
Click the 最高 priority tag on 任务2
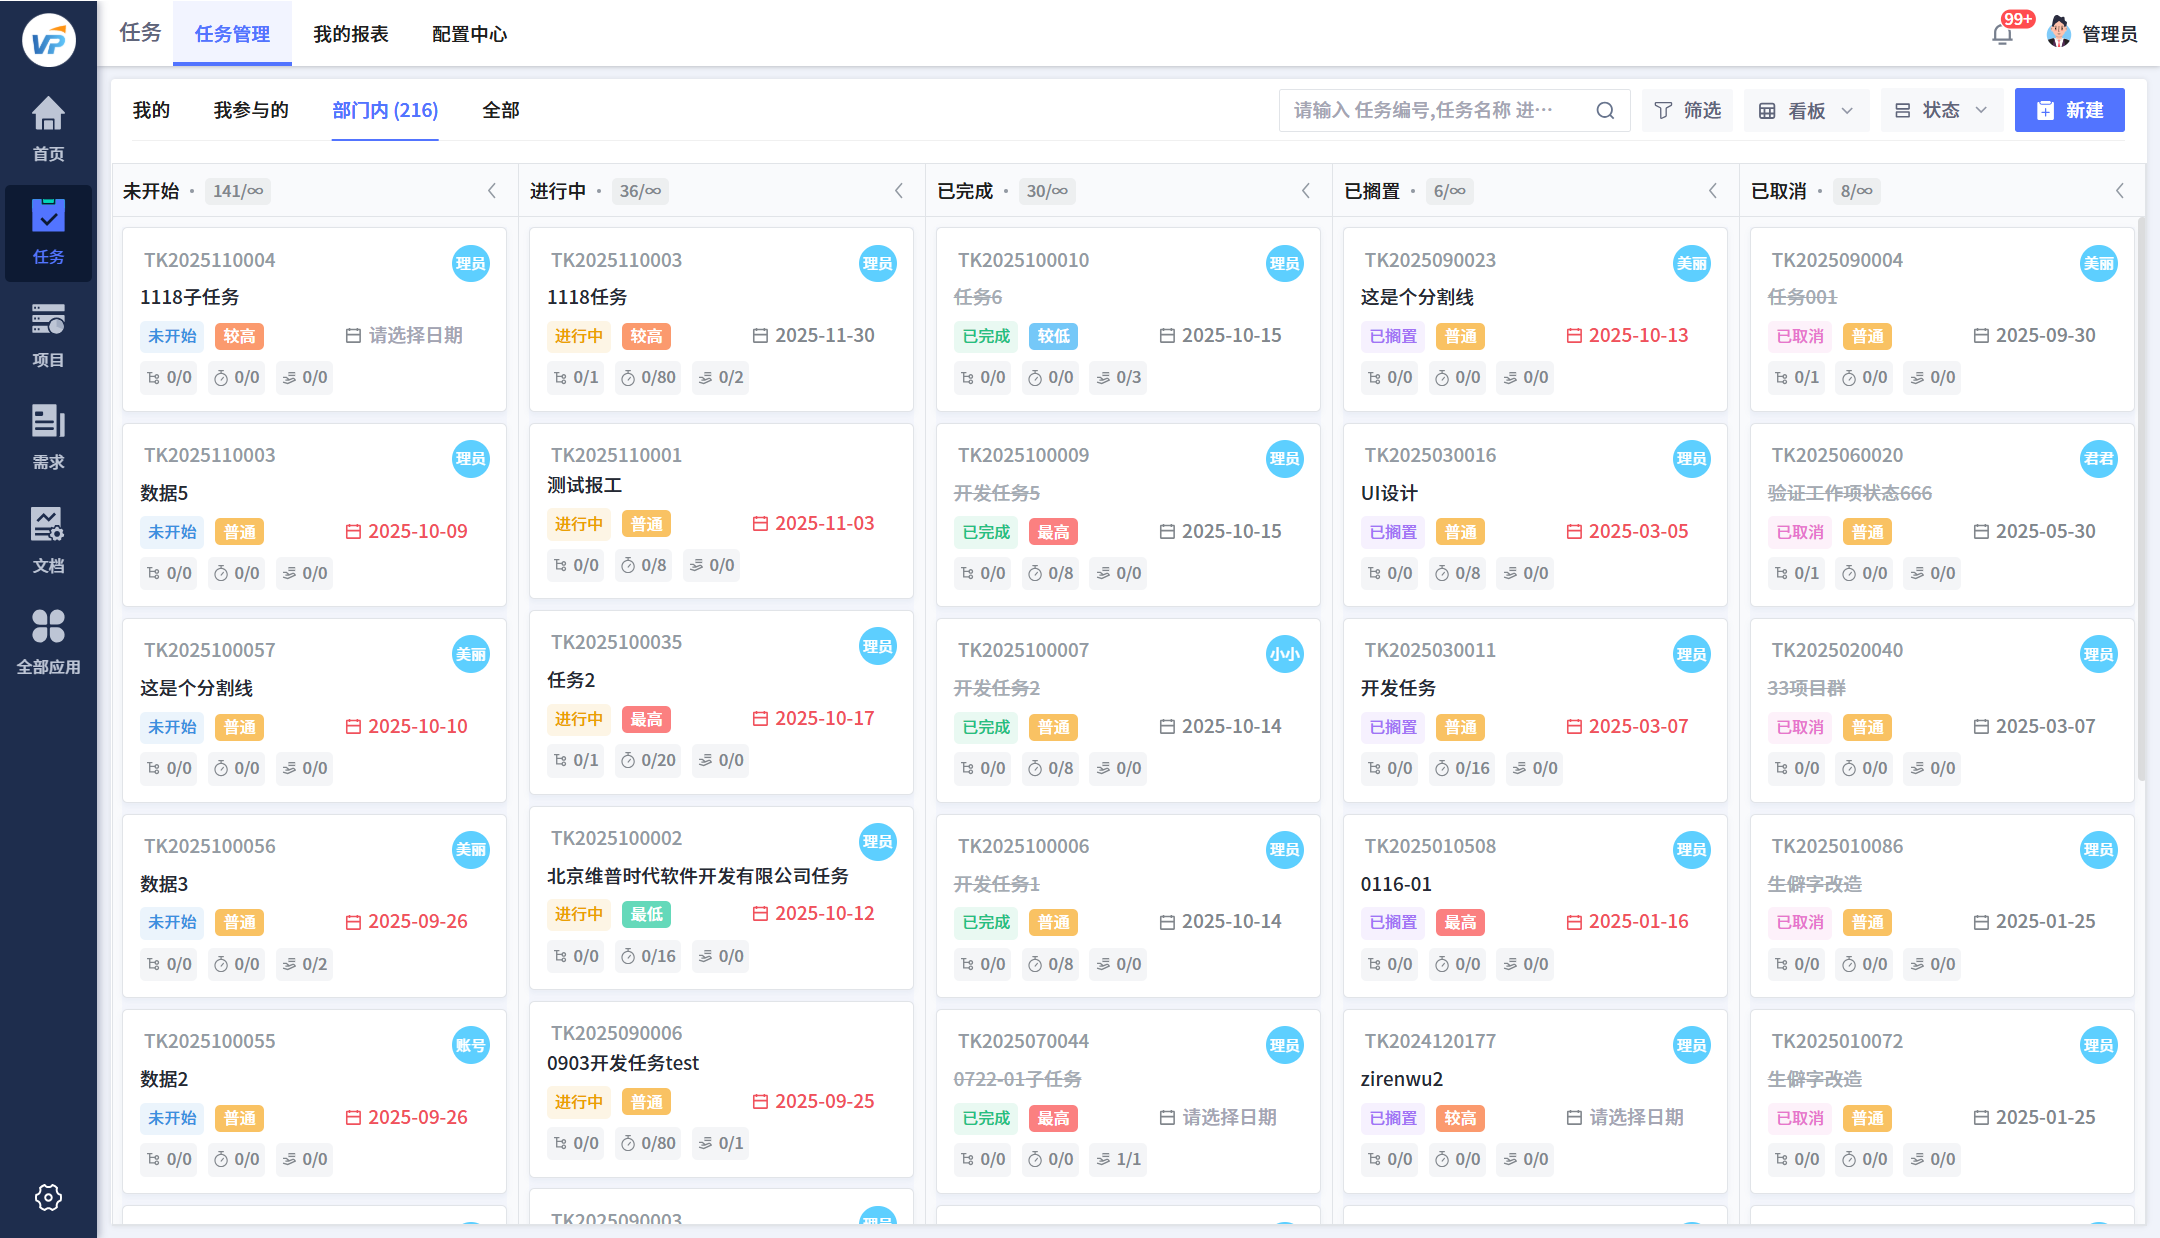pyautogui.click(x=646, y=719)
